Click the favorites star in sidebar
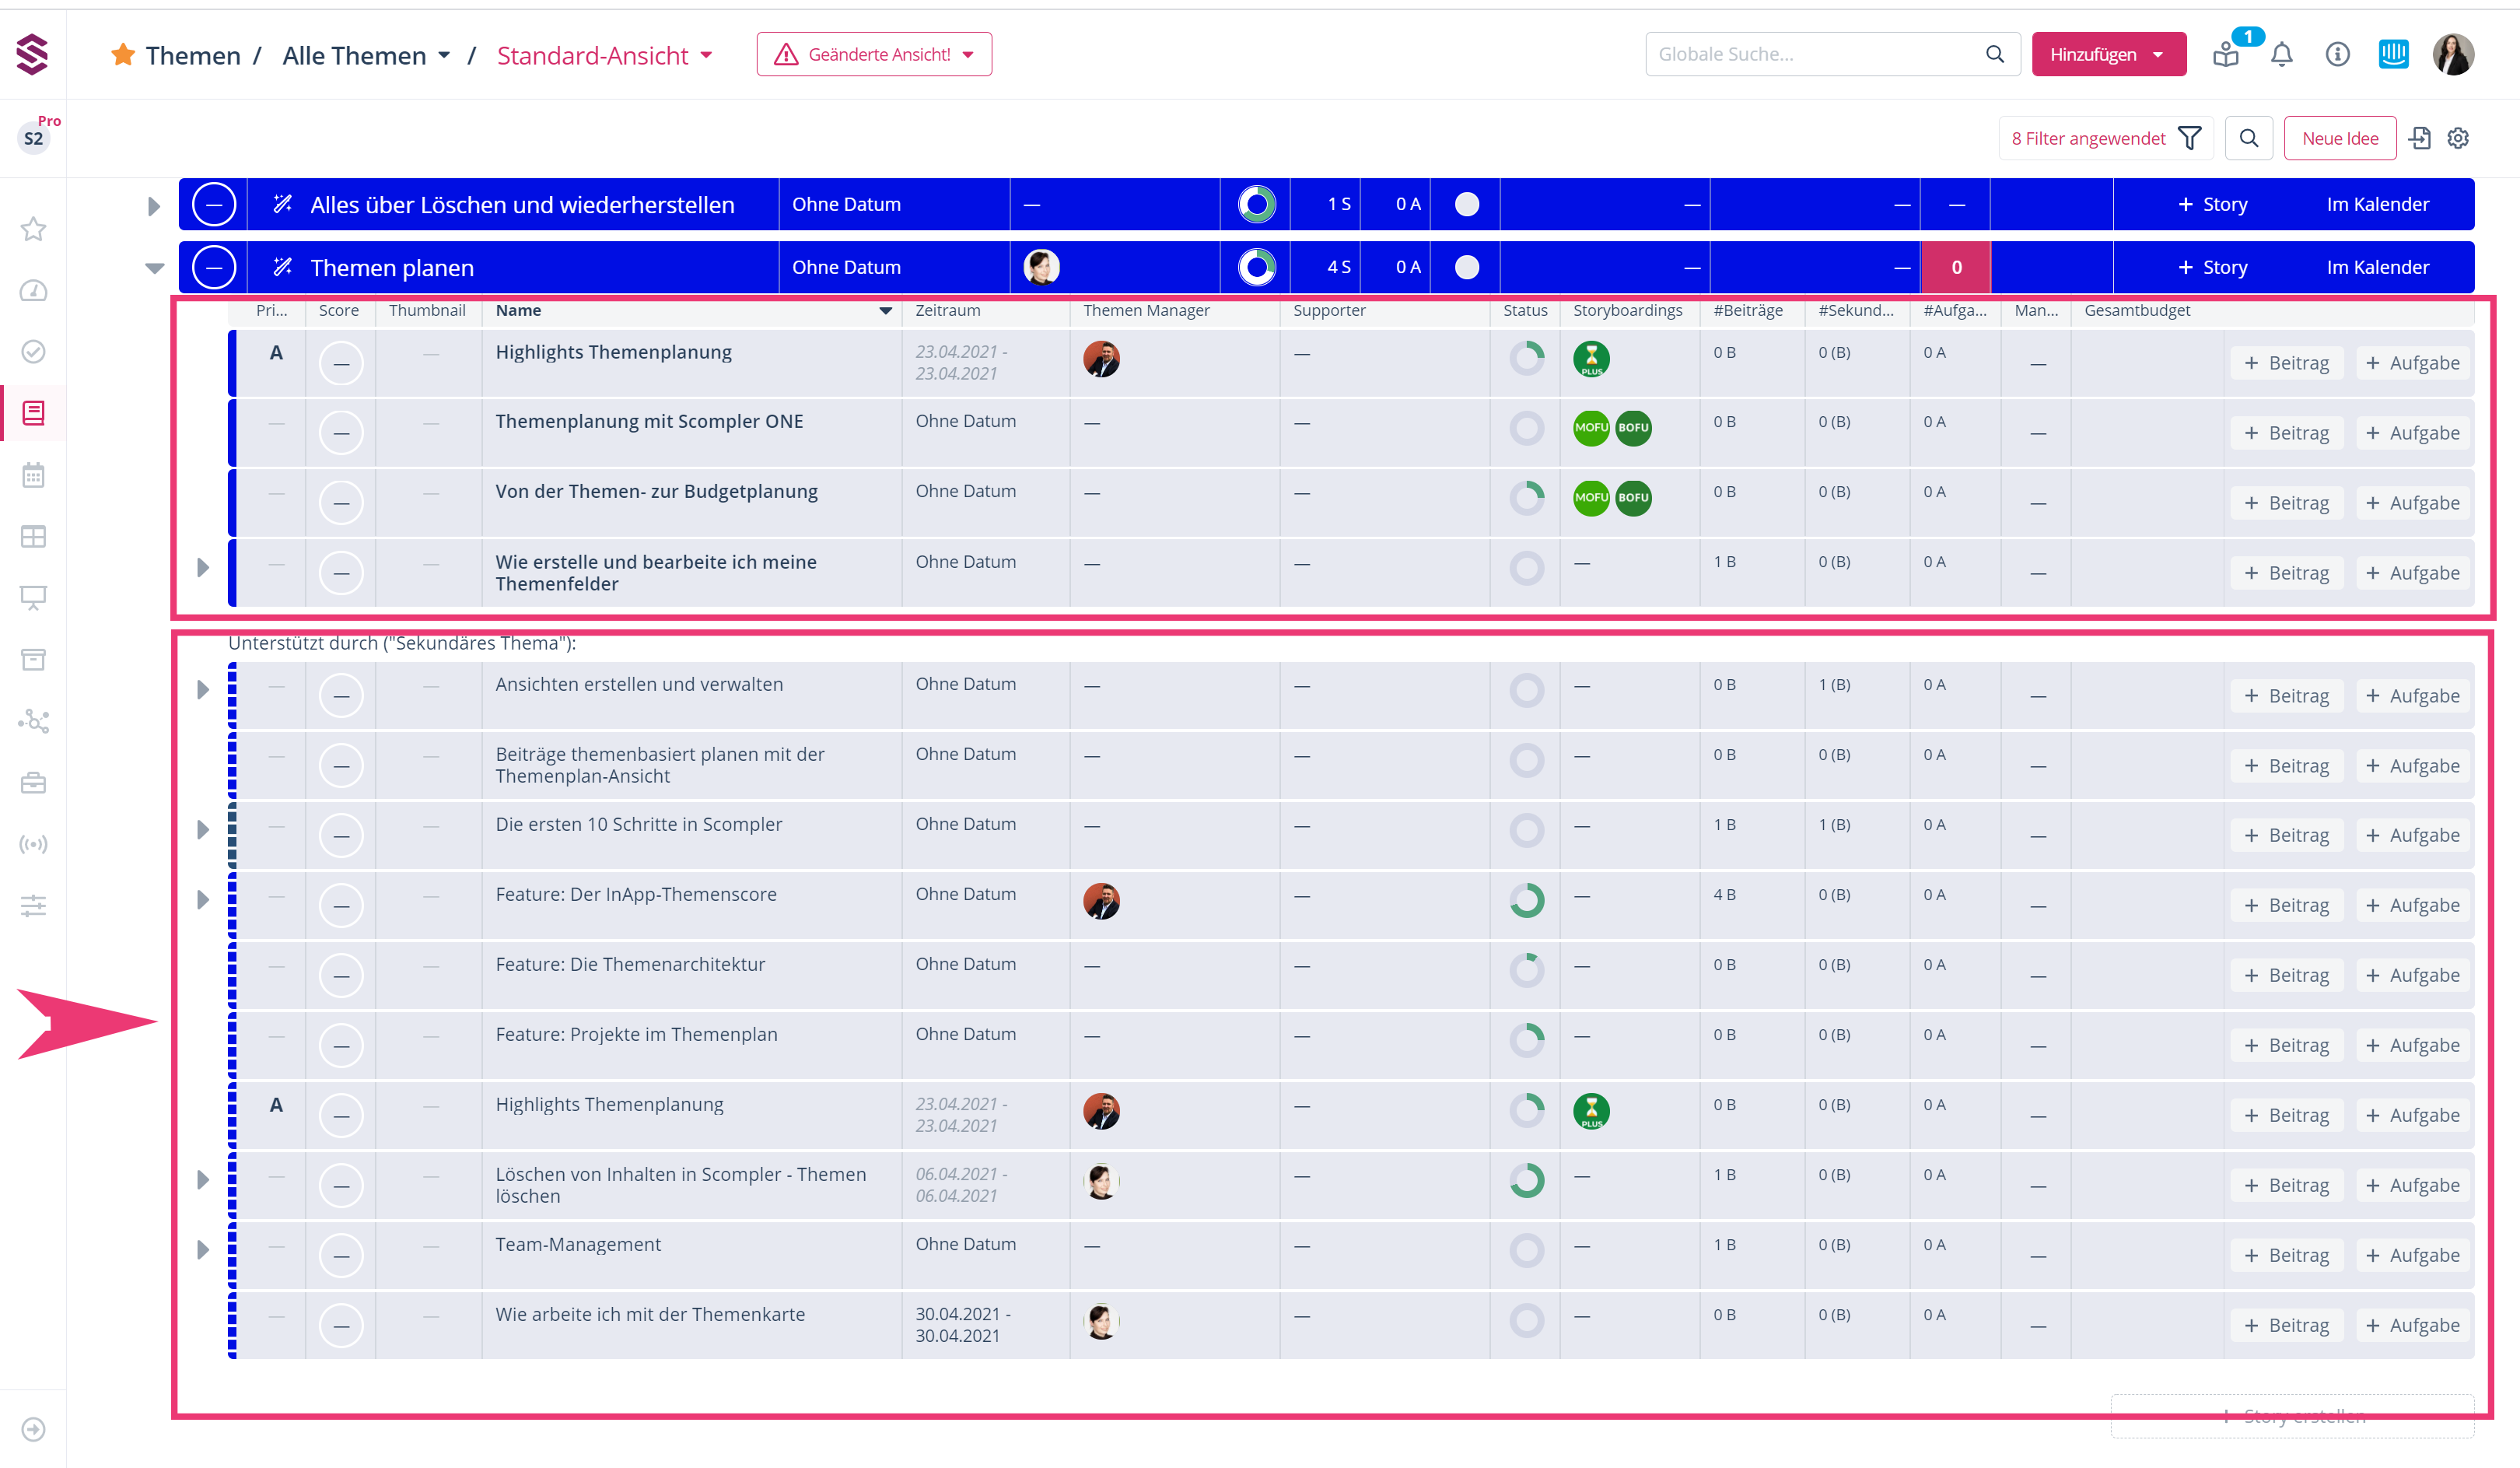Viewport: 2520px width, 1468px height. pyautogui.click(x=33, y=229)
